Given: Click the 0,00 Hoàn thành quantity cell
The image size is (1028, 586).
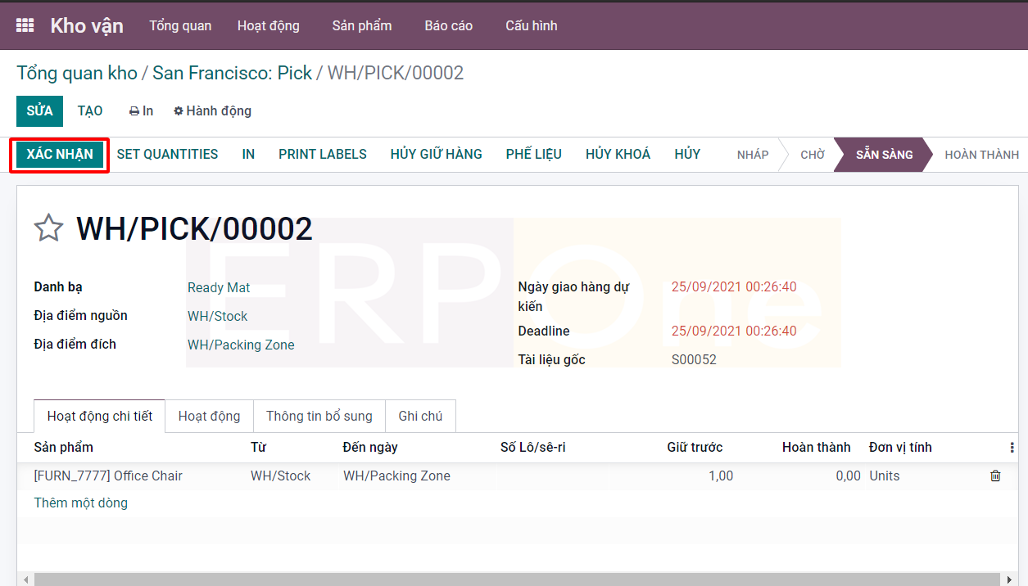Looking at the screenshot, I should pos(848,476).
